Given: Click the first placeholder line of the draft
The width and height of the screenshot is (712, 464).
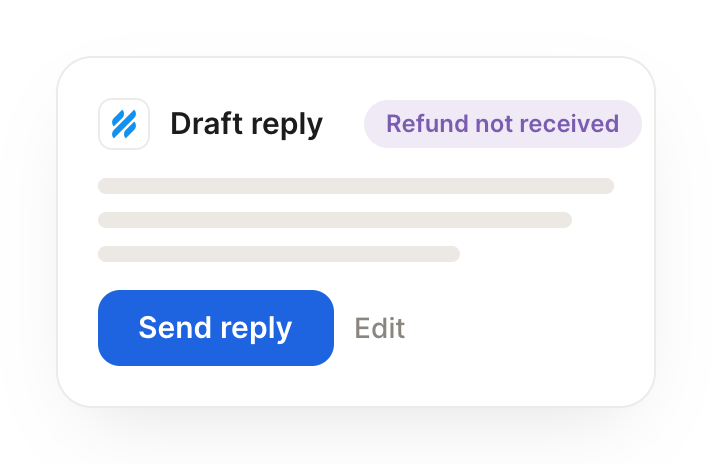Looking at the screenshot, I should (x=356, y=186).
